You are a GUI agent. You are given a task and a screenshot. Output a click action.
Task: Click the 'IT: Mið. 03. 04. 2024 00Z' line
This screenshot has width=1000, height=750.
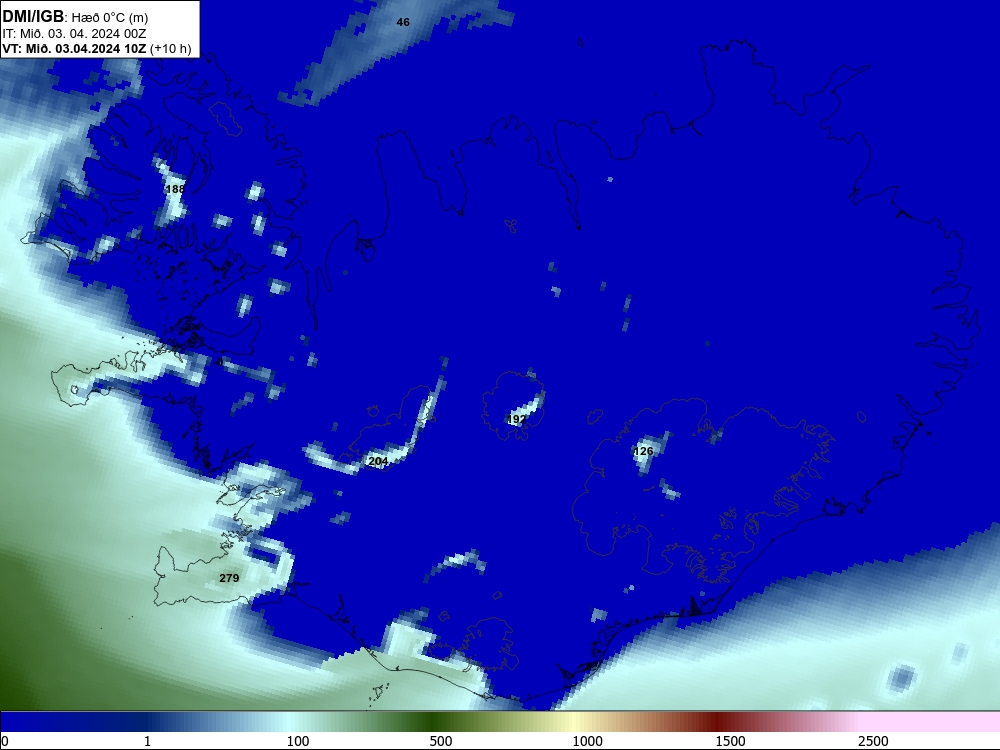[74, 34]
